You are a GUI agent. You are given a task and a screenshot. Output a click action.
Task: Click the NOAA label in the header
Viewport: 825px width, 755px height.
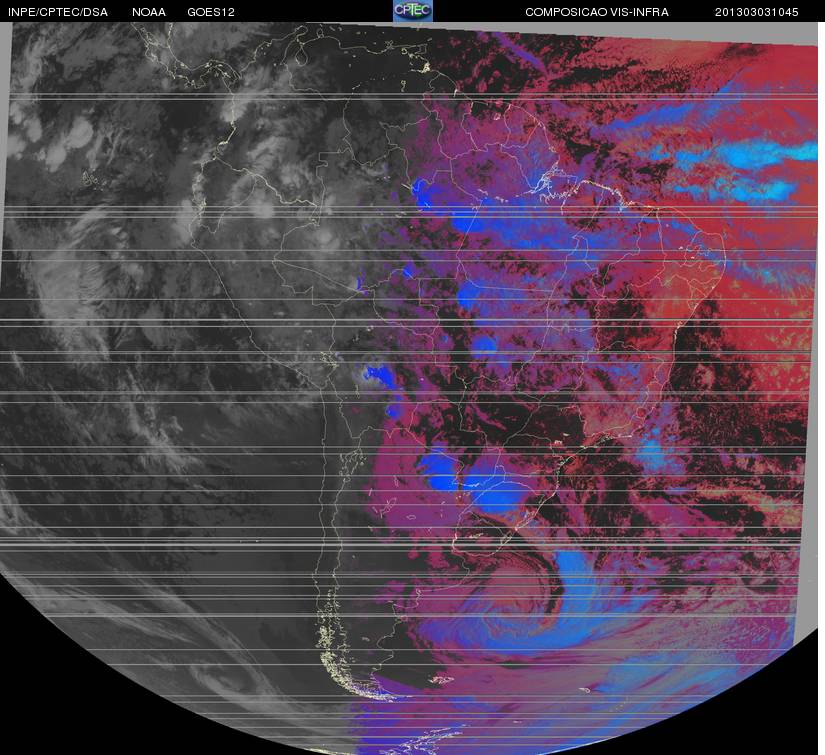click(x=149, y=12)
